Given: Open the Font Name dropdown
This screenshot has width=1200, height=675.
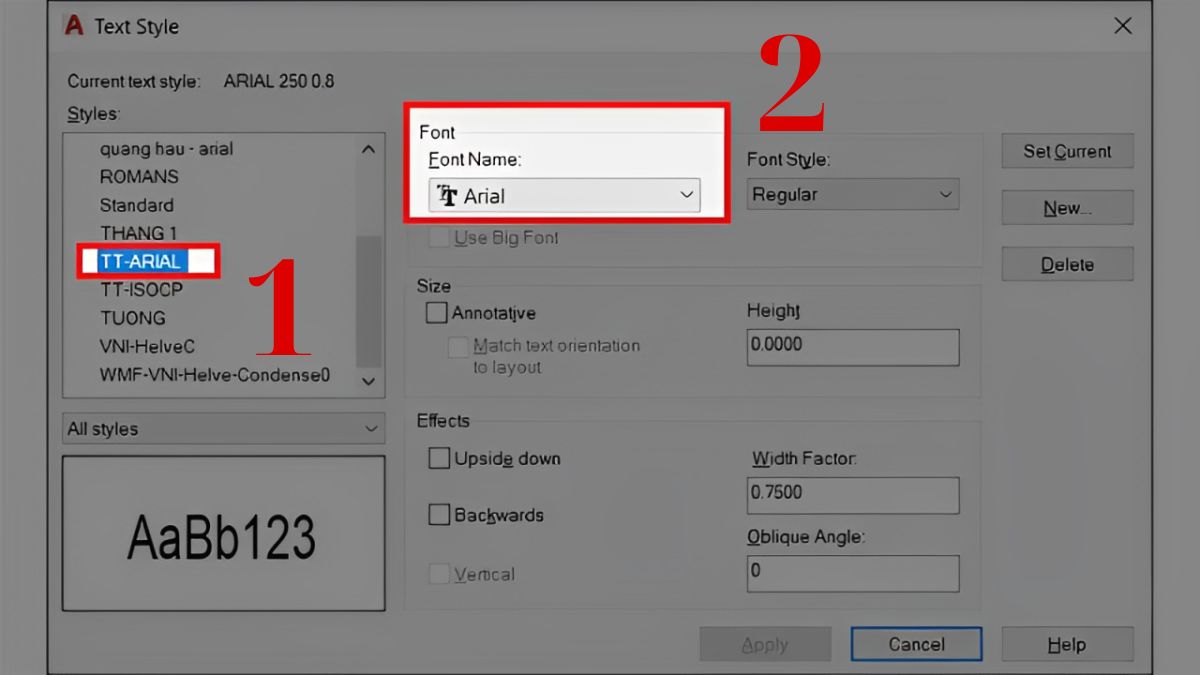Looking at the screenshot, I should coord(565,196).
